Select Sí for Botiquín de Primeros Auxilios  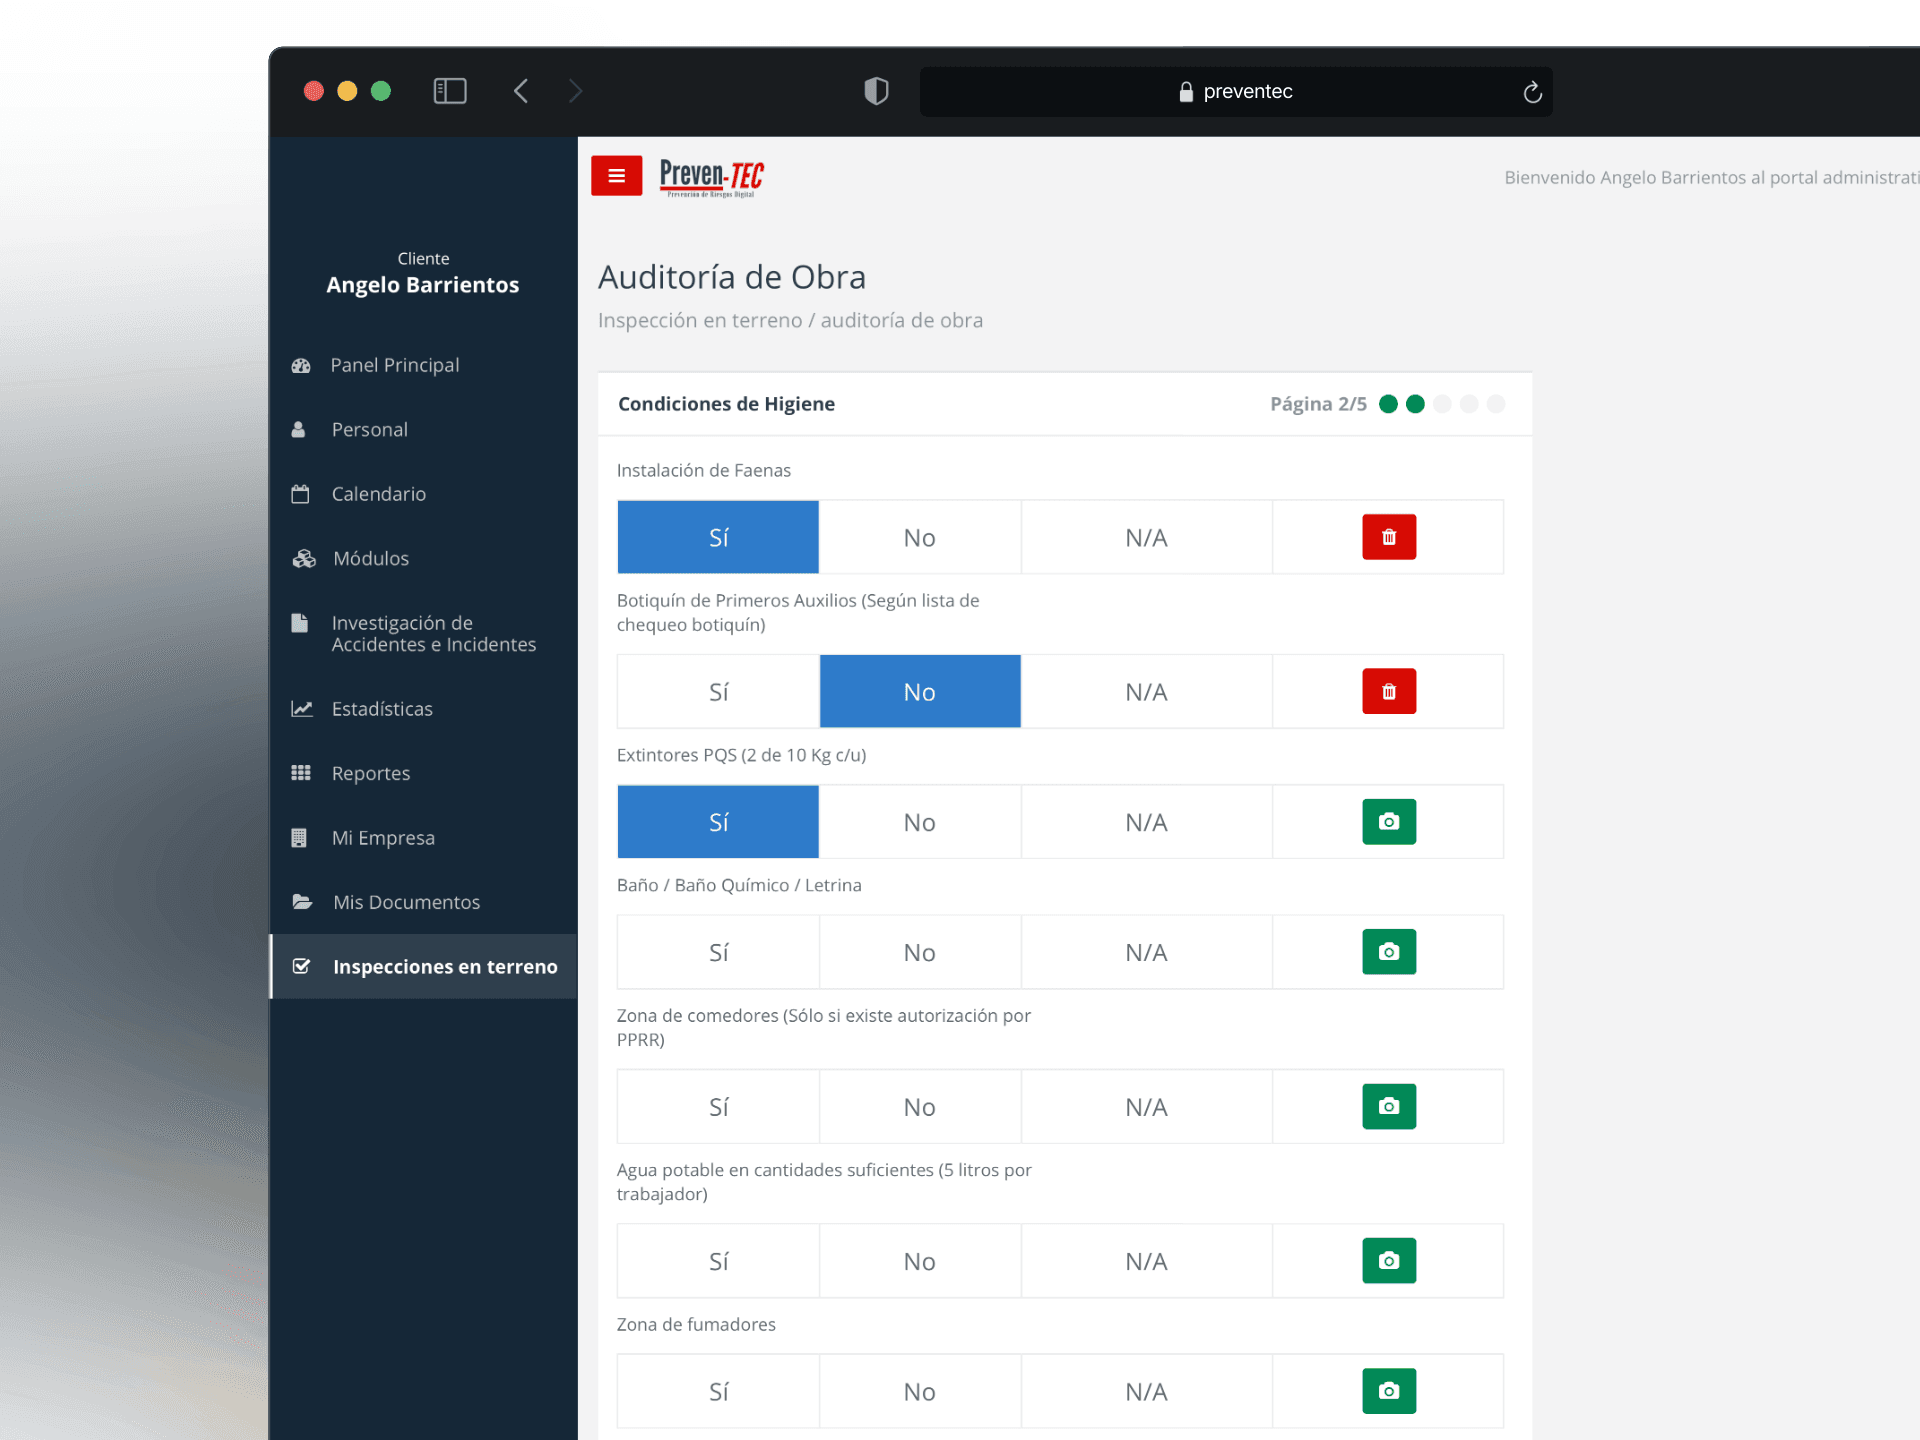(718, 691)
